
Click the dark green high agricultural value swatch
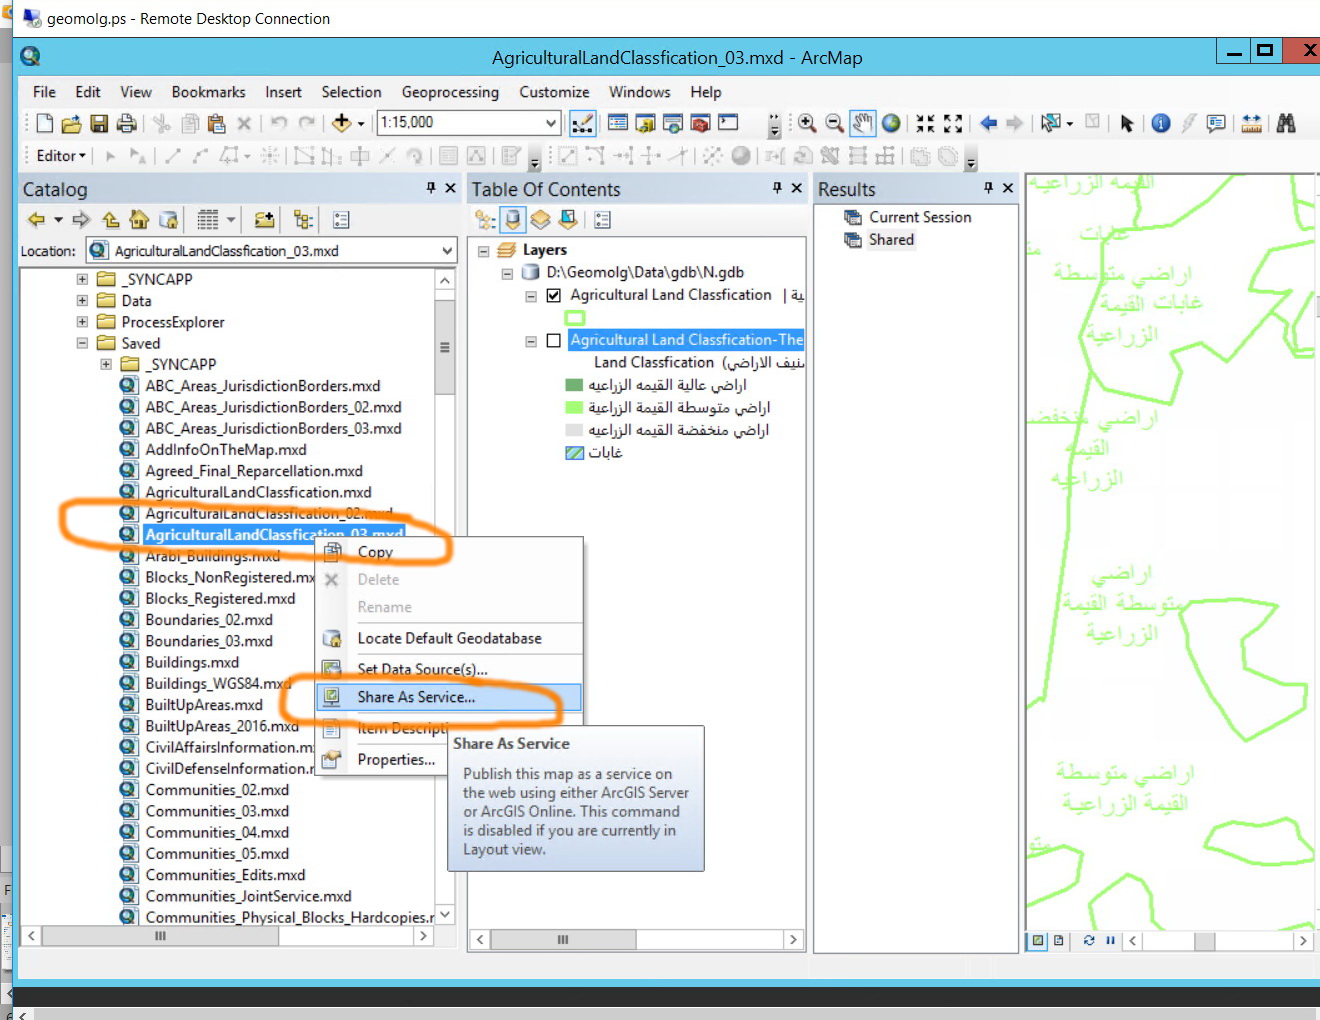(x=574, y=385)
